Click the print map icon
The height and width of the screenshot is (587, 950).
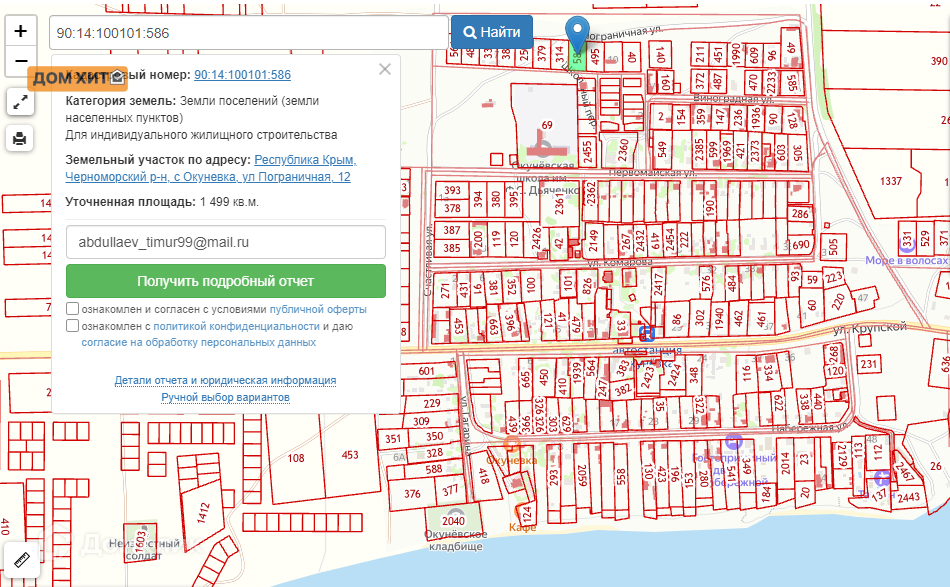pos(21,138)
